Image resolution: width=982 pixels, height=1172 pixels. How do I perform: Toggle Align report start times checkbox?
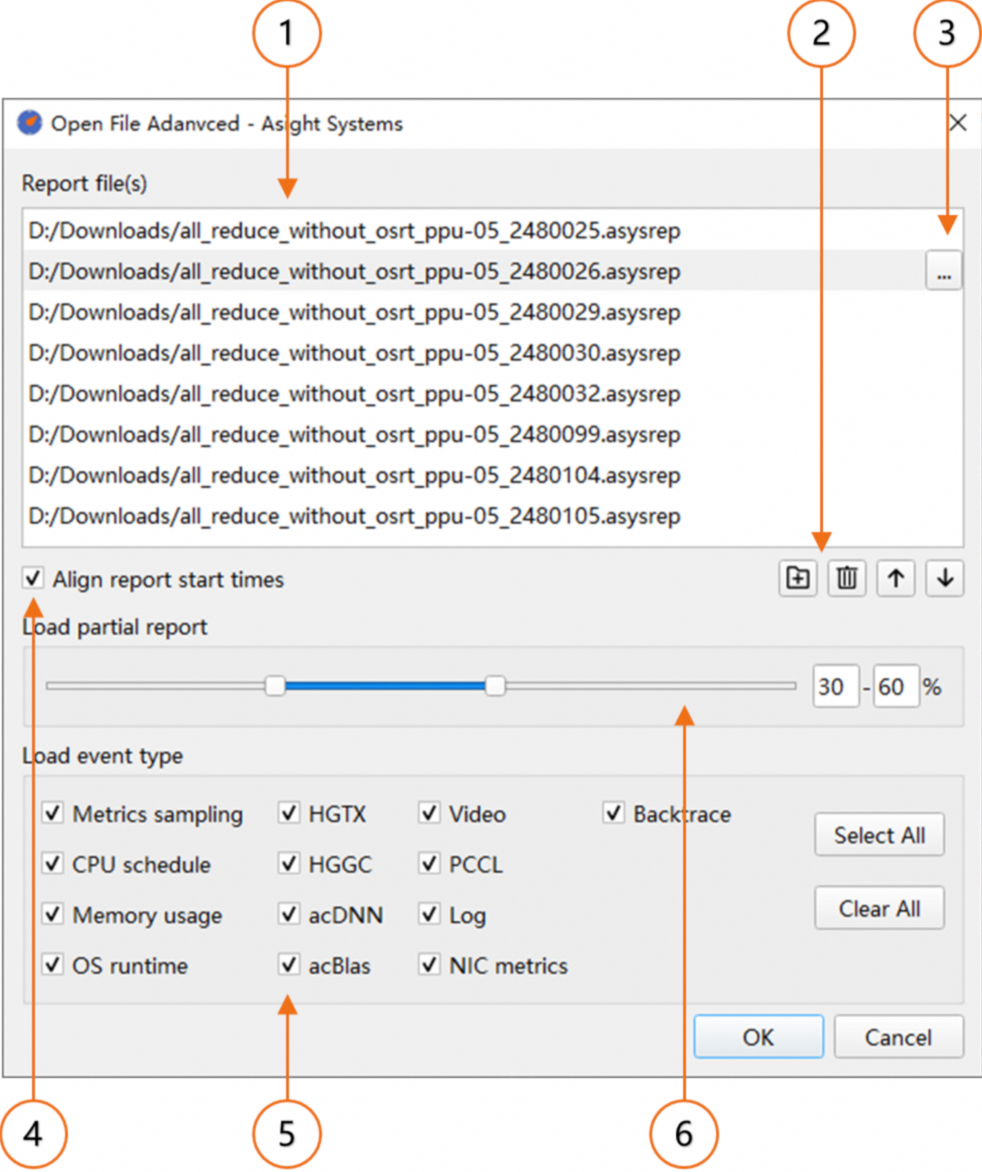point(33,579)
